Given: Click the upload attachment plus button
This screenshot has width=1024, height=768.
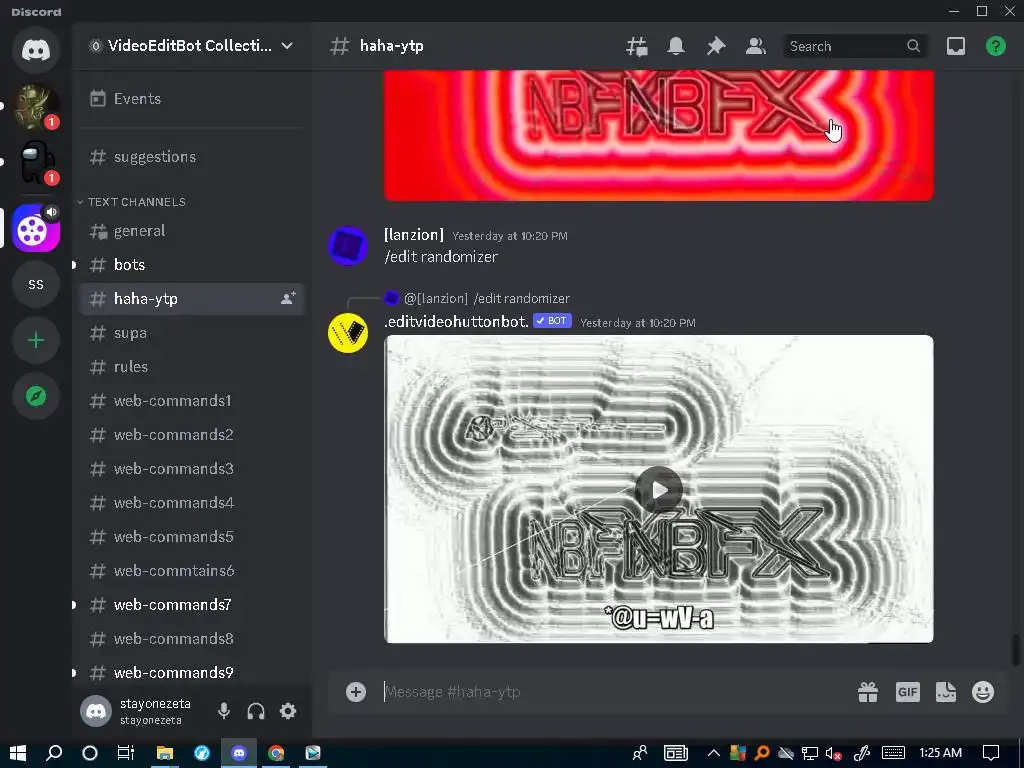Looking at the screenshot, I should click(x=356, y=692).
